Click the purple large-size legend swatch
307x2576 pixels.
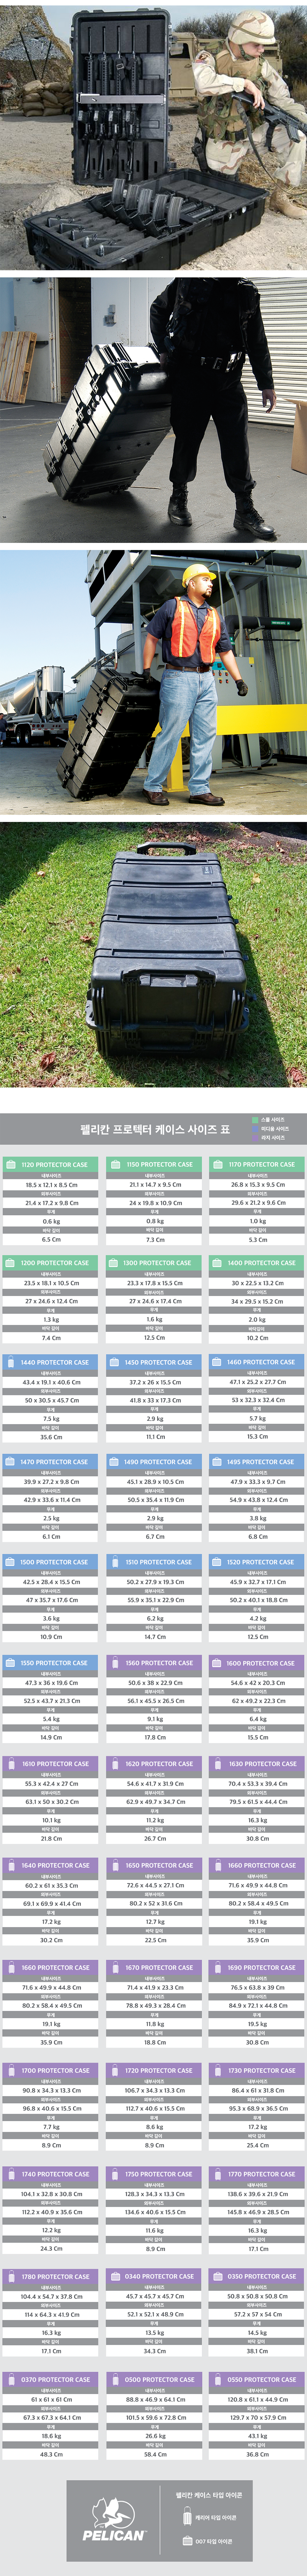(254, 1137)
